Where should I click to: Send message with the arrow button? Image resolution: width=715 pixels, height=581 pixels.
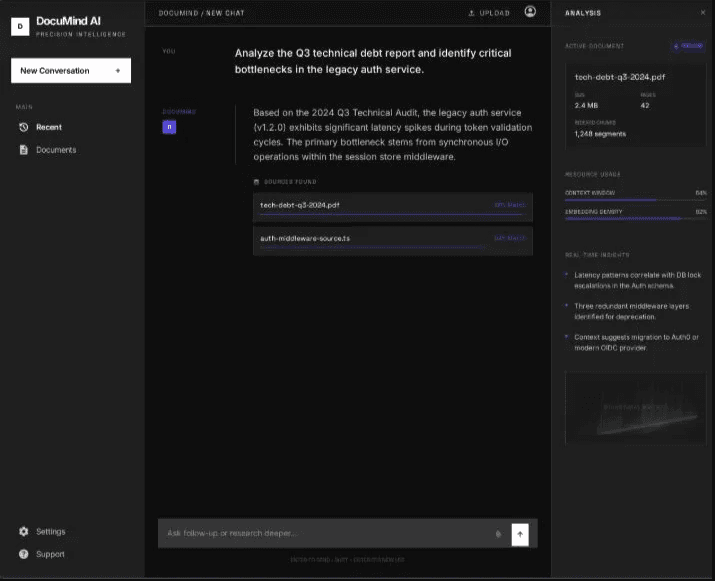[520, 534]
